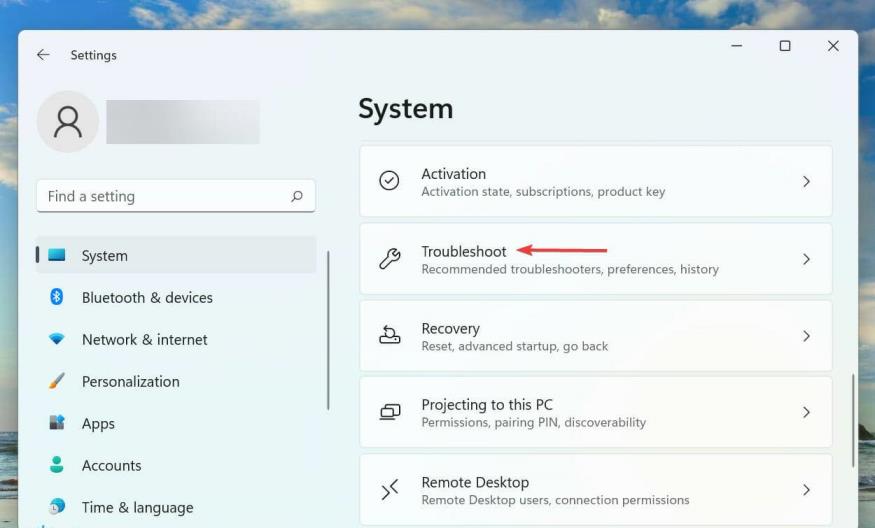Open the Apps settings category
The height and width of the screenshot is (528, 875).
point(176,423)
